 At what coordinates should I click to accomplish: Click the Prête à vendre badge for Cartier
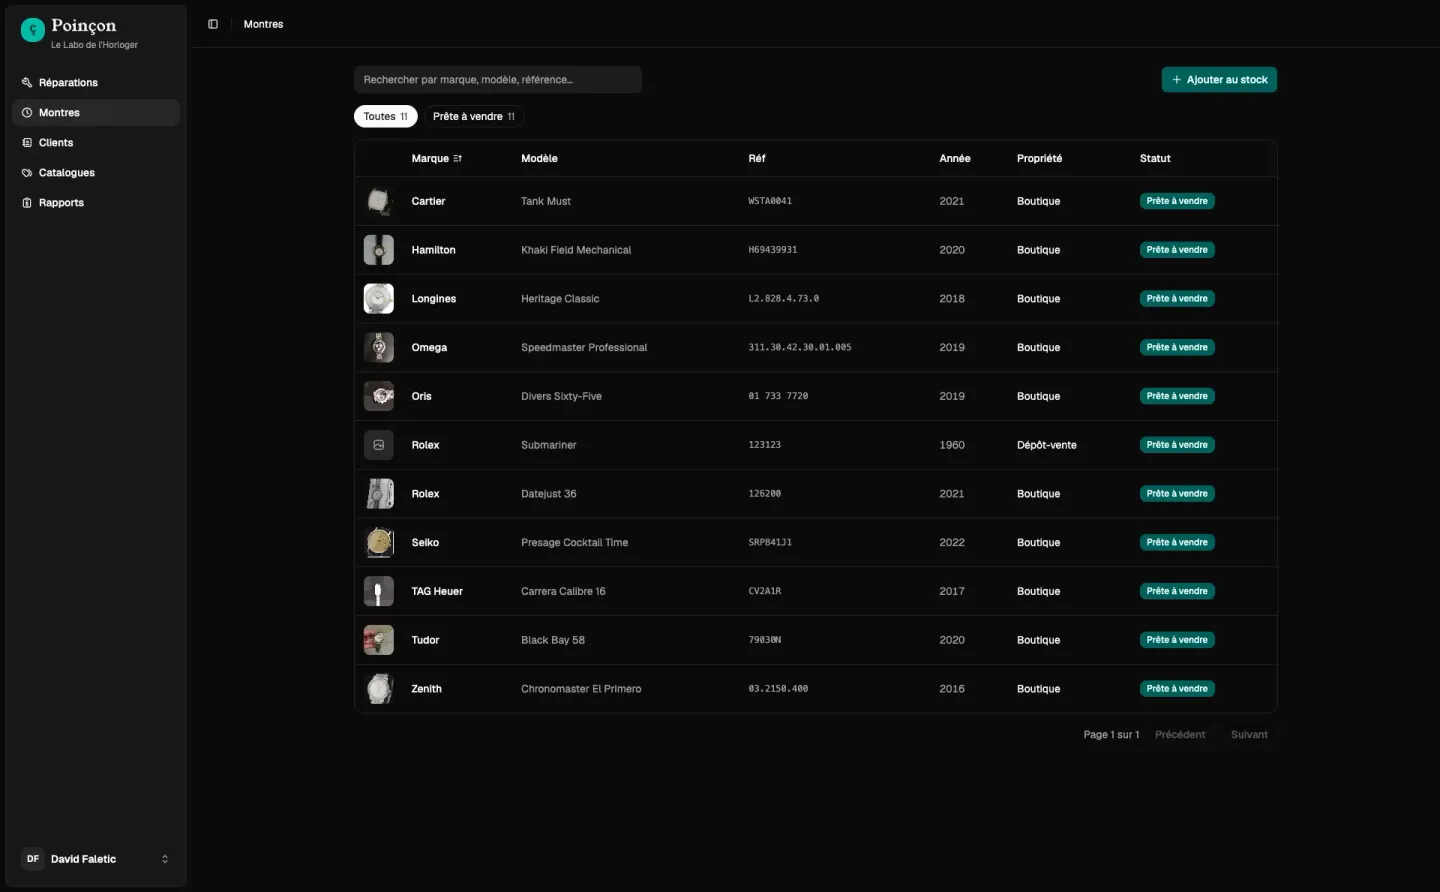point(1177,201)
